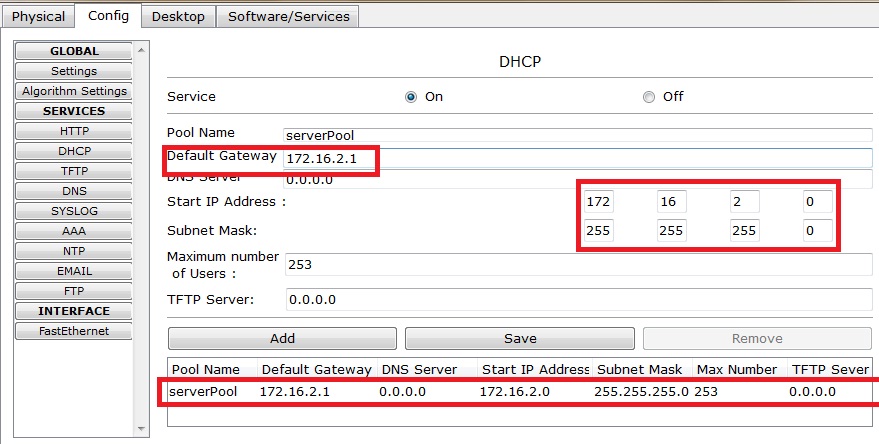
Task: Click the sidebar scrollbar down arrow
Action: click(140, 429)
